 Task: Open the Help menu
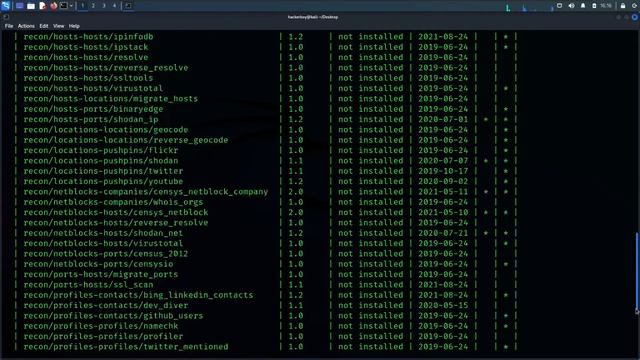coord(74,26)
